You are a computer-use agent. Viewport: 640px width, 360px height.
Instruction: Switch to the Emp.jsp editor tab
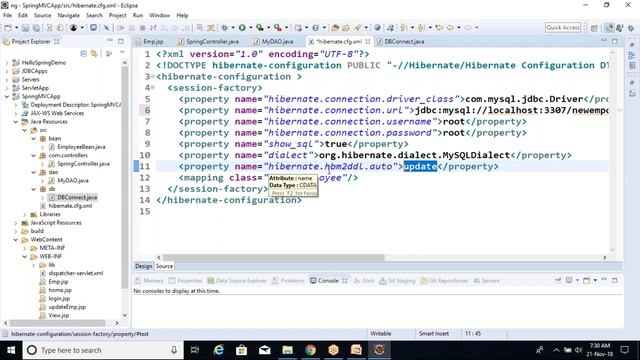click(x=150, y=42)
